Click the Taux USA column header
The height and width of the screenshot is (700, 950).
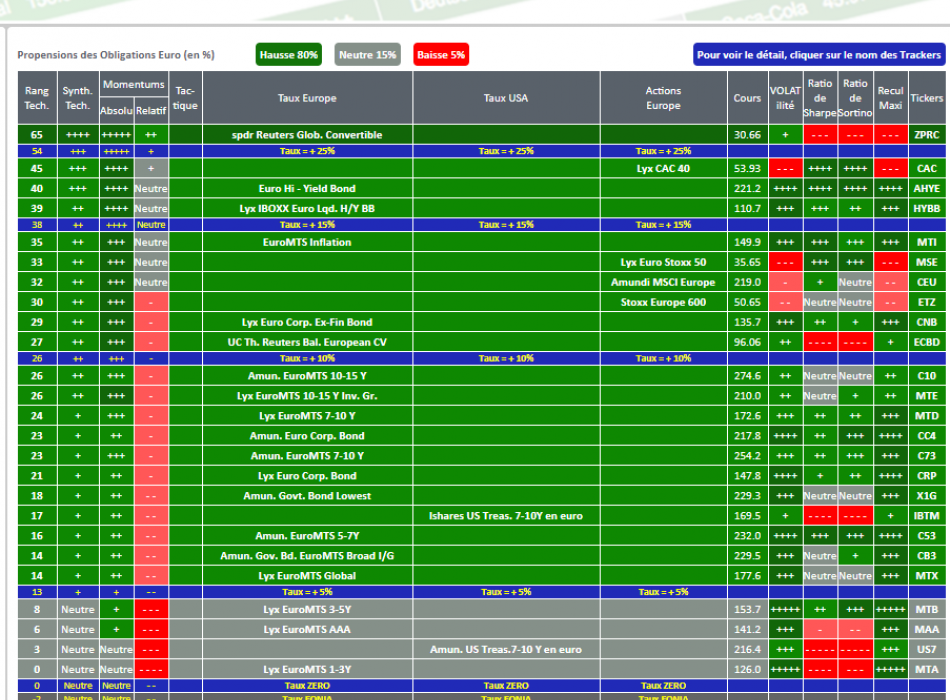(x=506, y=98)
